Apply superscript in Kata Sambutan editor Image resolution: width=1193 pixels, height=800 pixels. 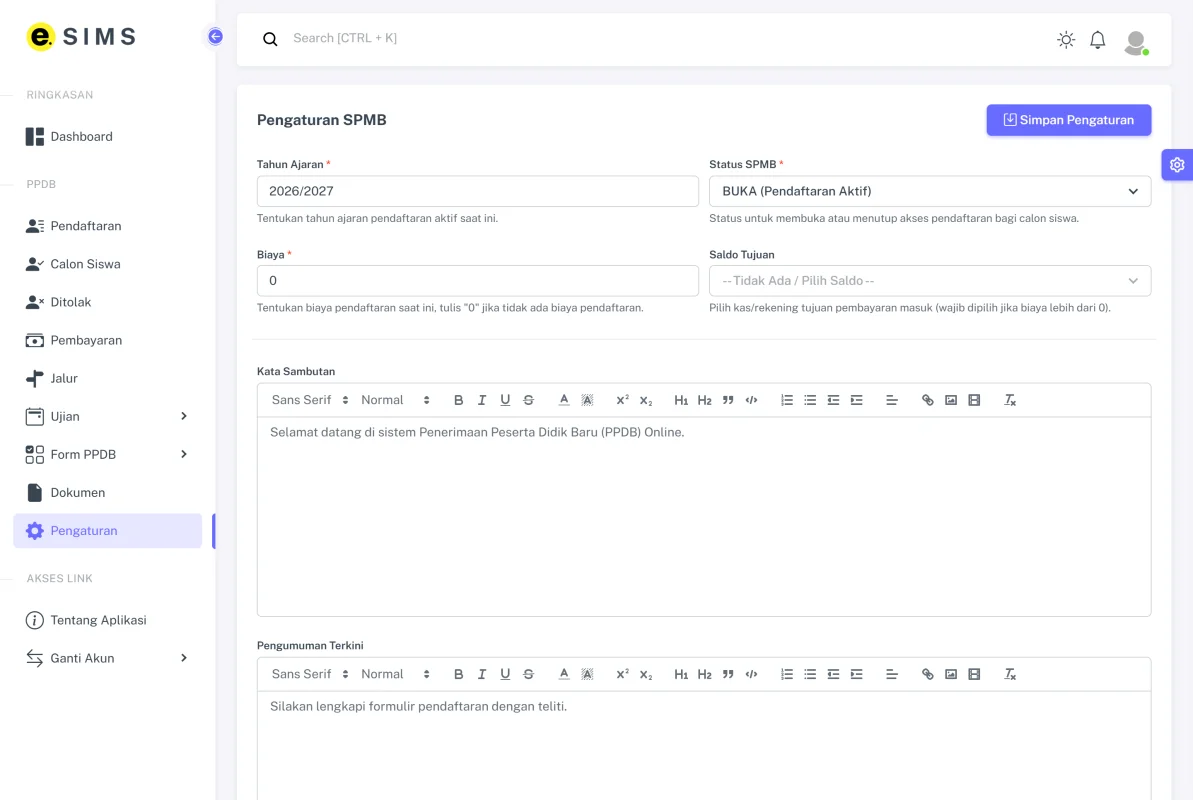[622, 400]
